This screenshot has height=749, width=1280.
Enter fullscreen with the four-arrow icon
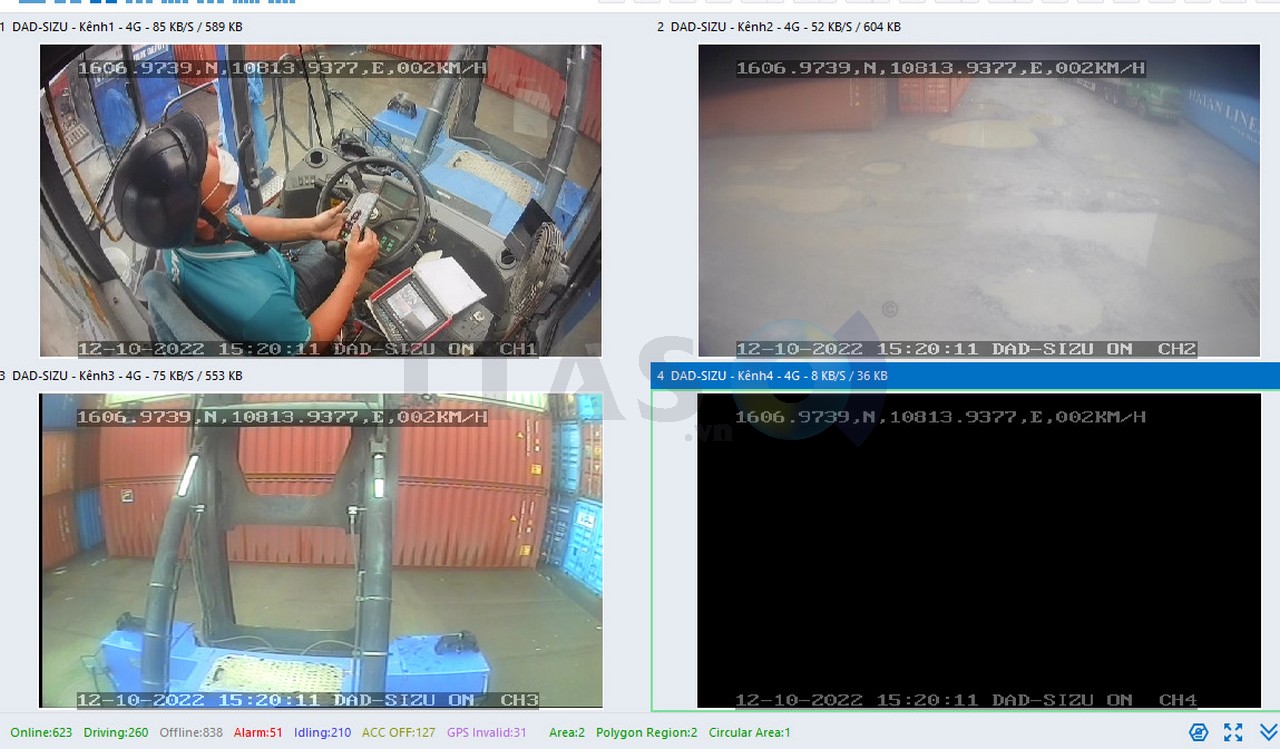coord(1233,732)
